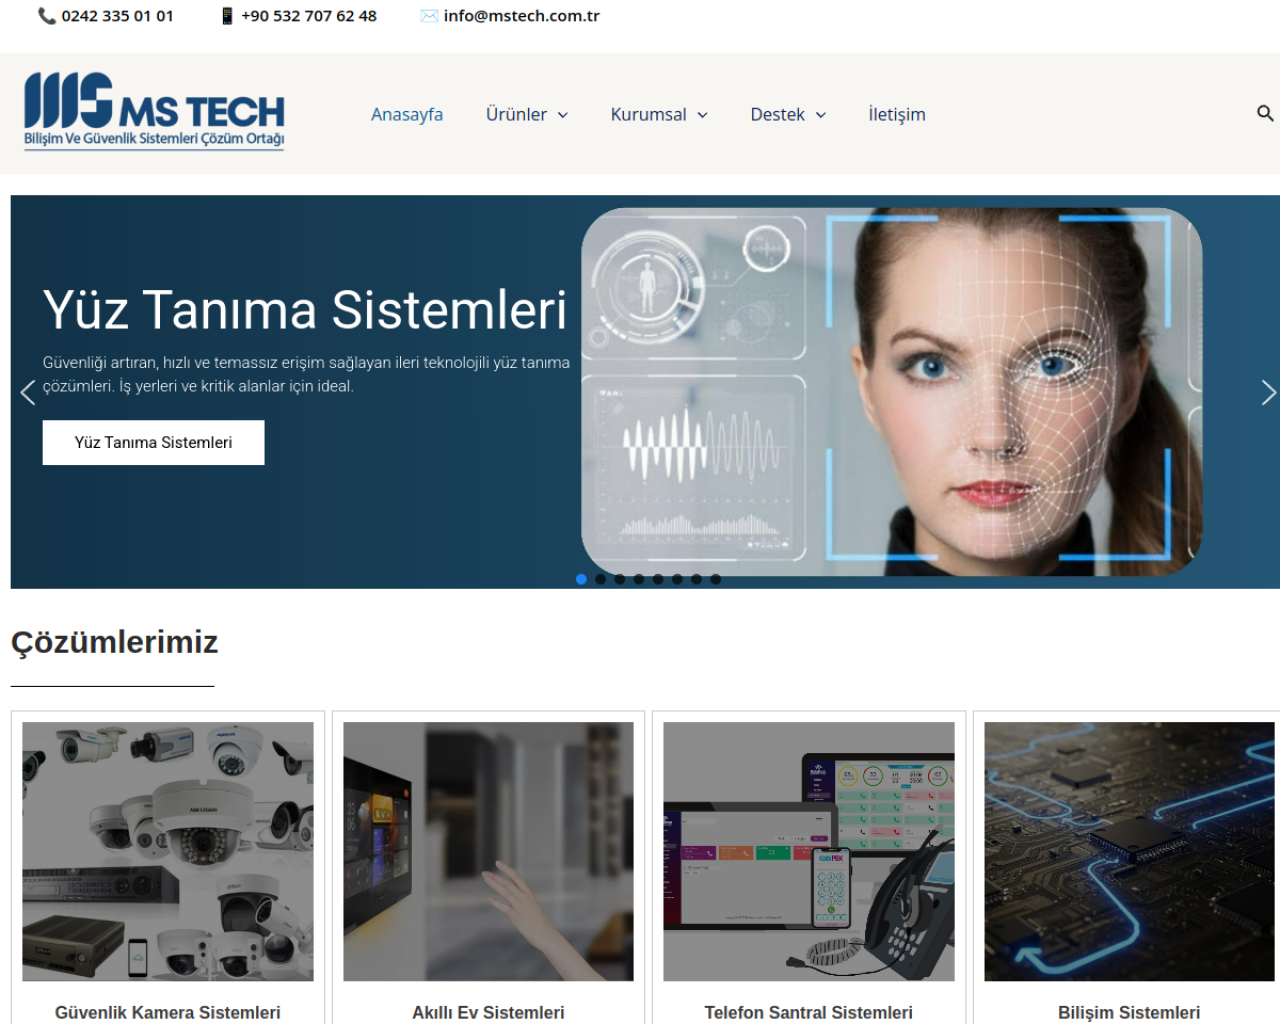Viewport: 1280px width, 1024px height.
Task: Open the İletişim menu item
Action: pyautogui.click(x=897, y=114)
